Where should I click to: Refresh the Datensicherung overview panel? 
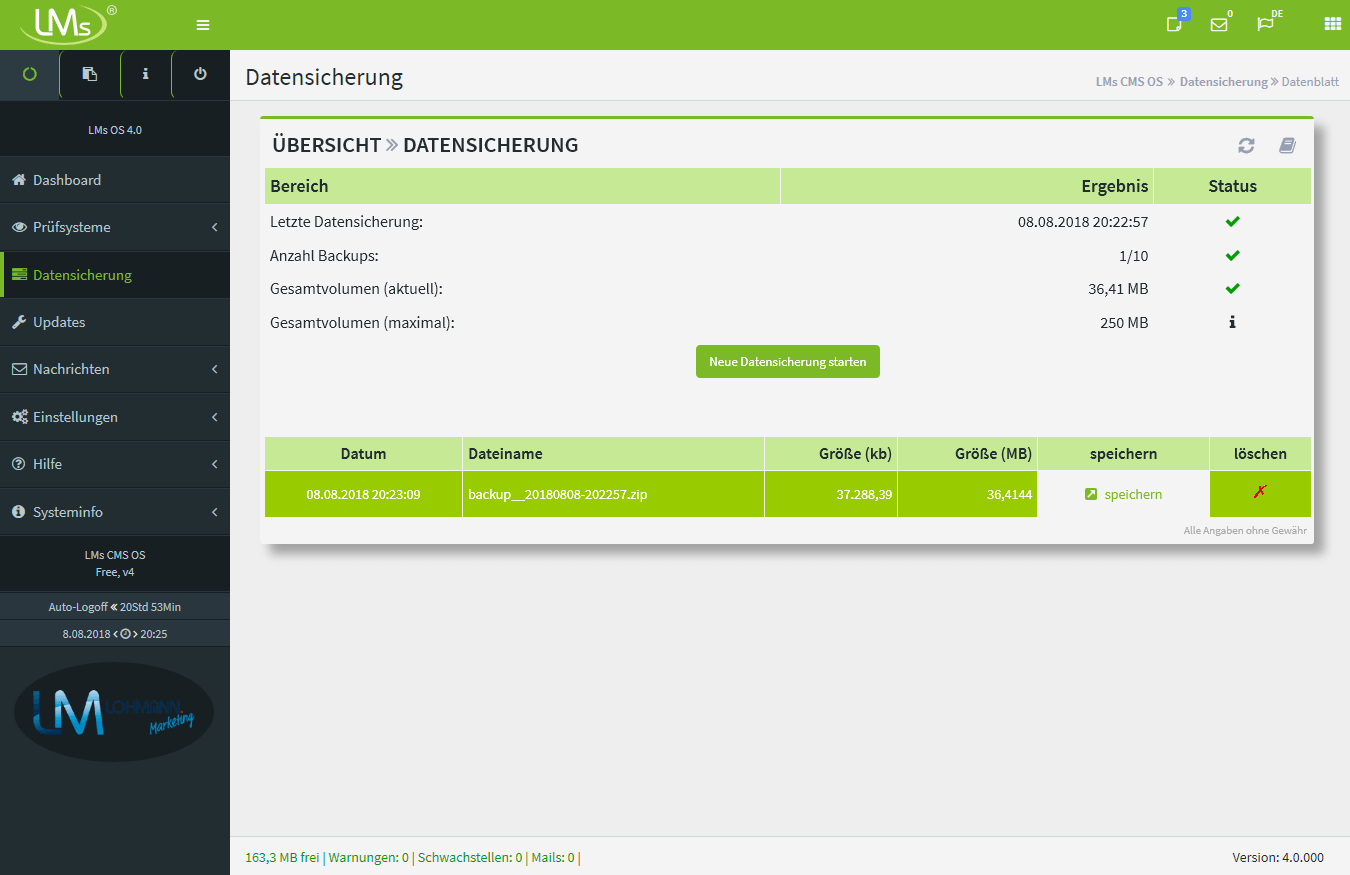[x=1246, y=146]
